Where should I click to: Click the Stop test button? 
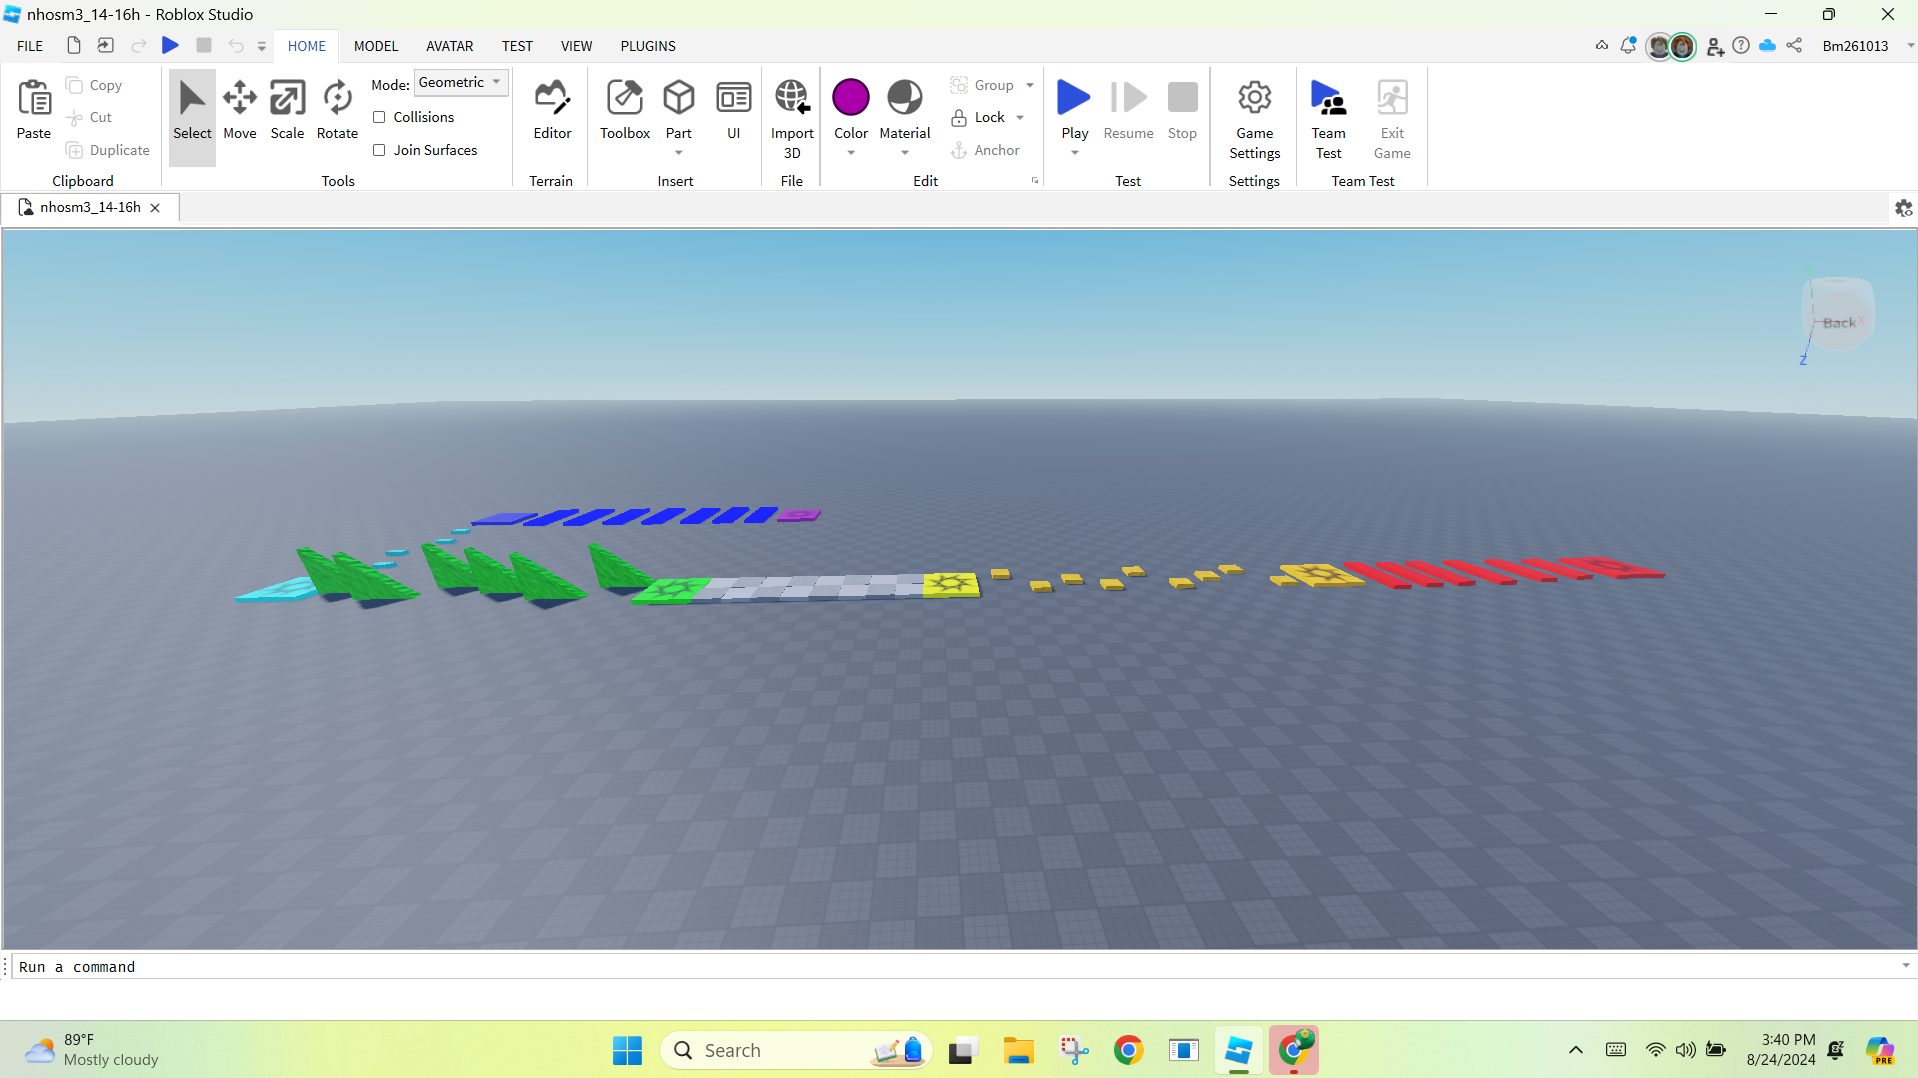(x=1182, y=112)
